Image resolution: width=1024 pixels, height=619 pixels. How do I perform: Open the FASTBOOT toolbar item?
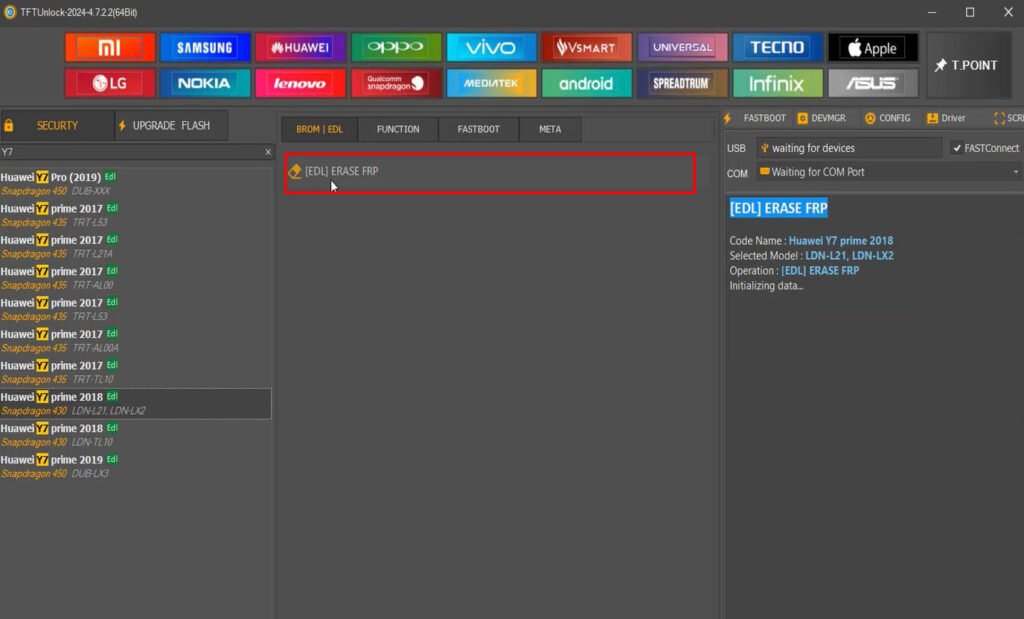[755, 118]
